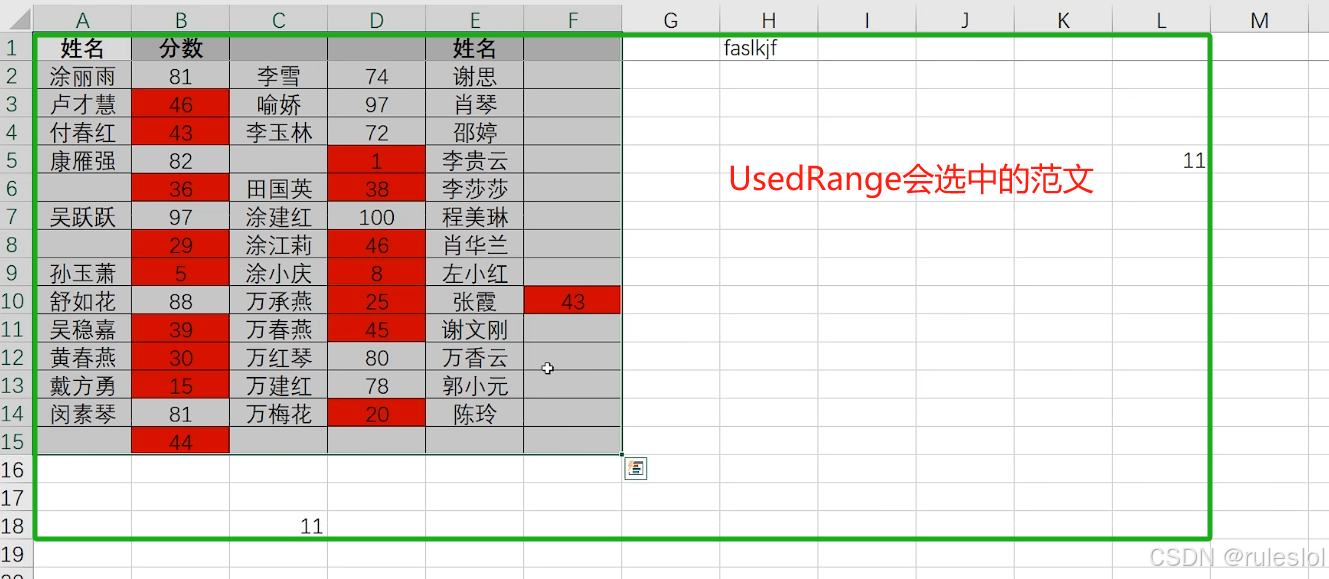
Task: Select the cell with name 戴方勇
Action: 83,385
